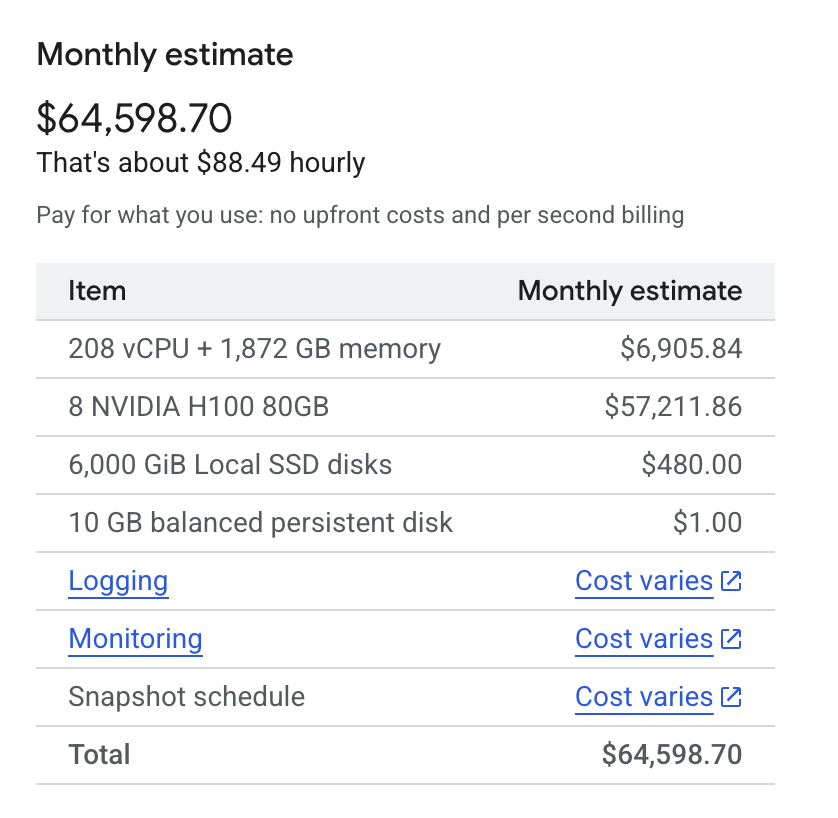This screenshot has height=818, width=838.
Task: Click the "Monthly estimate" column header
Action: (629, 291)
